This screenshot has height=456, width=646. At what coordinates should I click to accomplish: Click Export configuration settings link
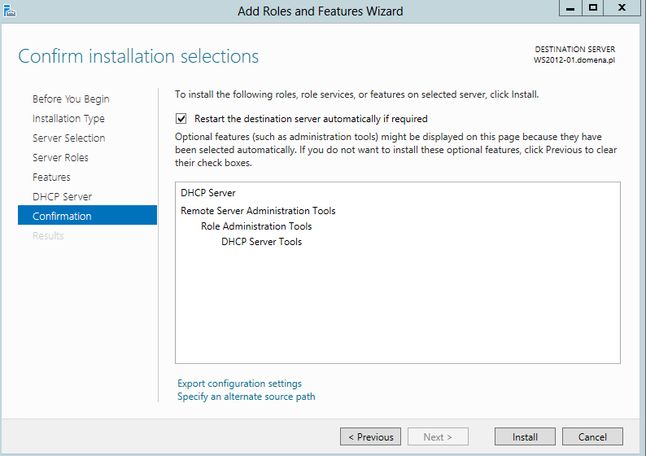239,384
